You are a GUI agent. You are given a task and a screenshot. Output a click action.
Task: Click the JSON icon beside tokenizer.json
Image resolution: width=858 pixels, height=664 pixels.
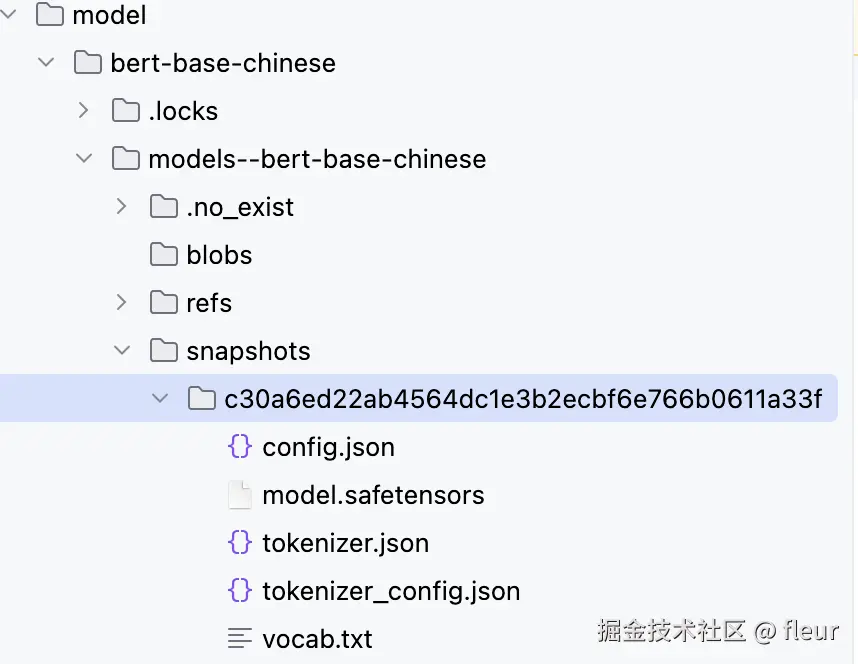coord(240,543)
